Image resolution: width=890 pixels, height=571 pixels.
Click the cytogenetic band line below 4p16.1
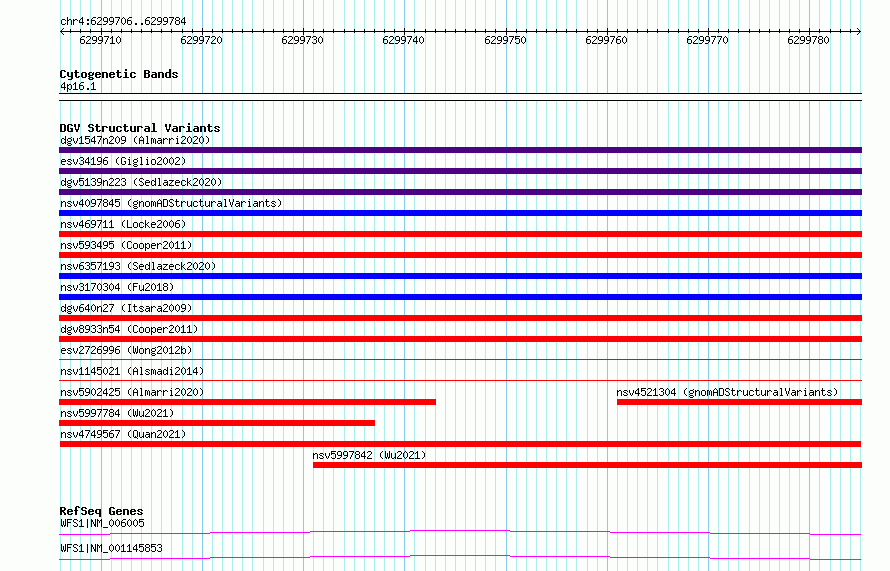(x=460, y=97)
